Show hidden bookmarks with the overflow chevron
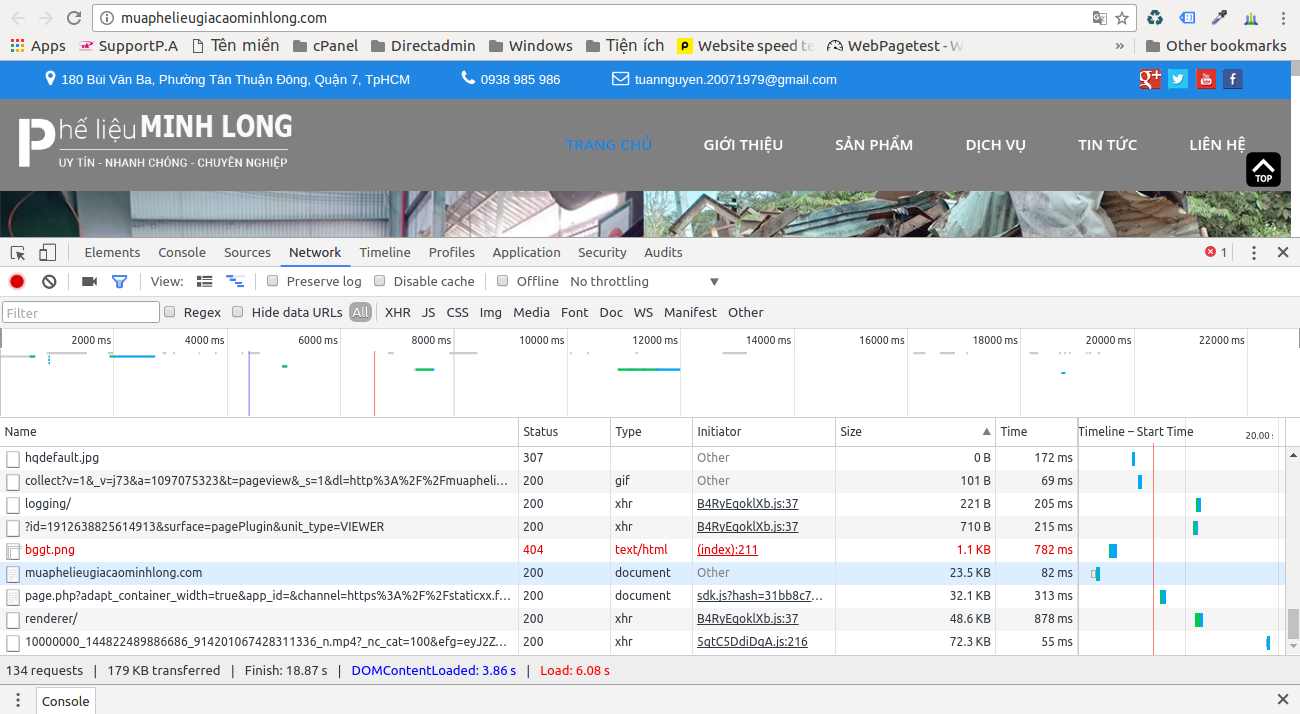The height and width of the screenshot is (714, 1300). (x=1120, y=46)
